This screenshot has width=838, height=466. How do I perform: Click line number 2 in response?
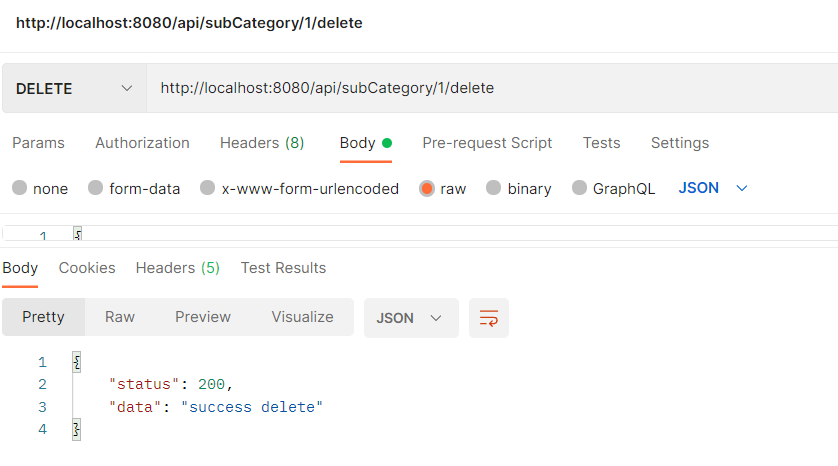click(x=42, y=385)
